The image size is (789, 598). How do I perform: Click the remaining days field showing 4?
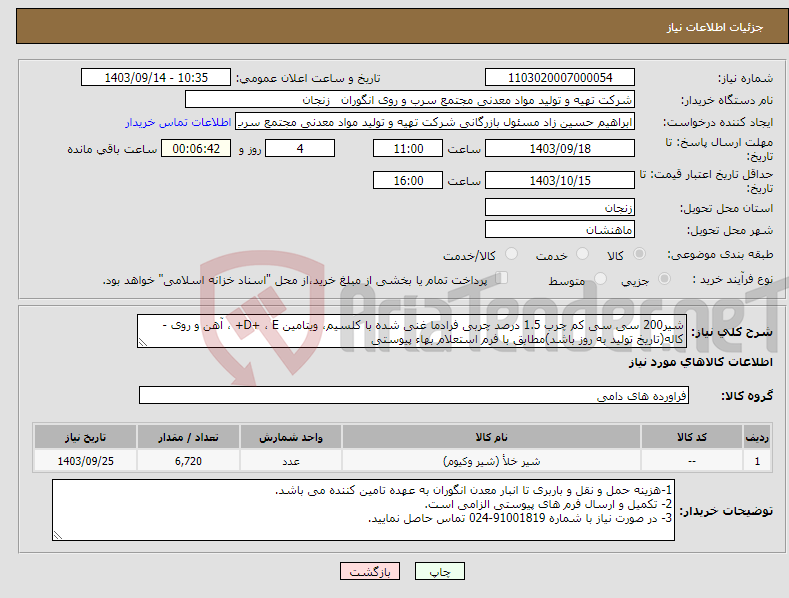[300, 148]
